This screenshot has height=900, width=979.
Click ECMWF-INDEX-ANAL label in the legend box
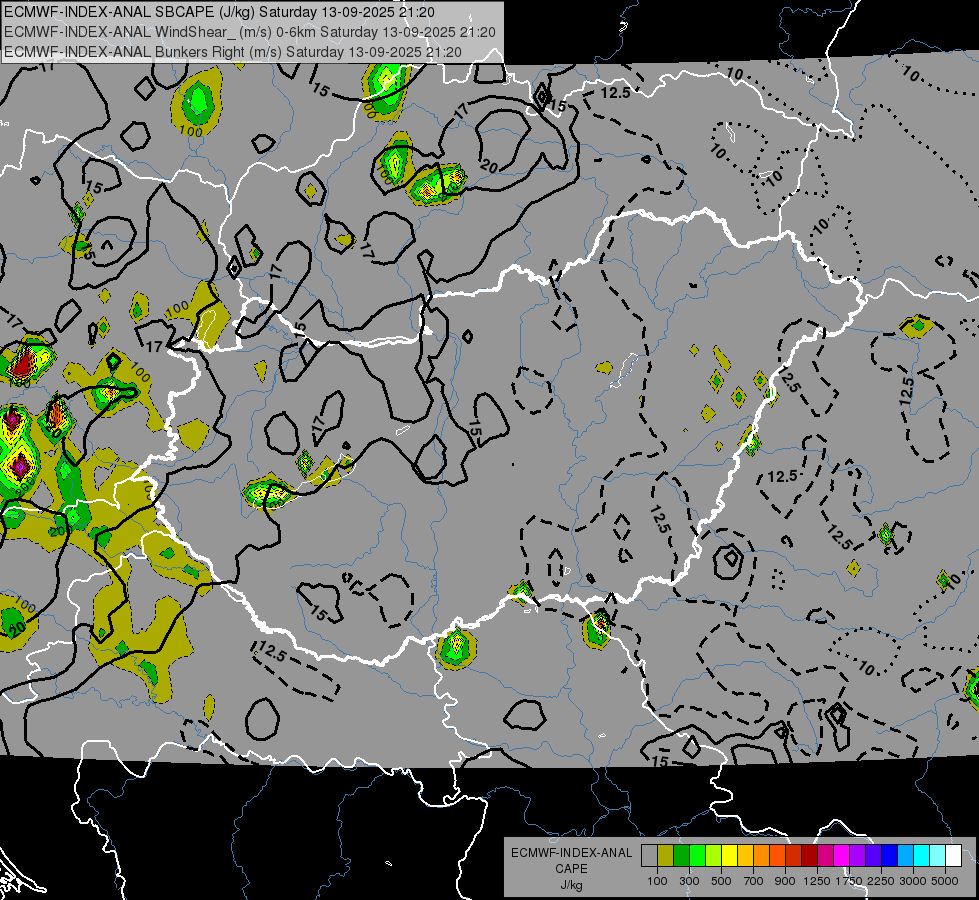coord(571,853)
